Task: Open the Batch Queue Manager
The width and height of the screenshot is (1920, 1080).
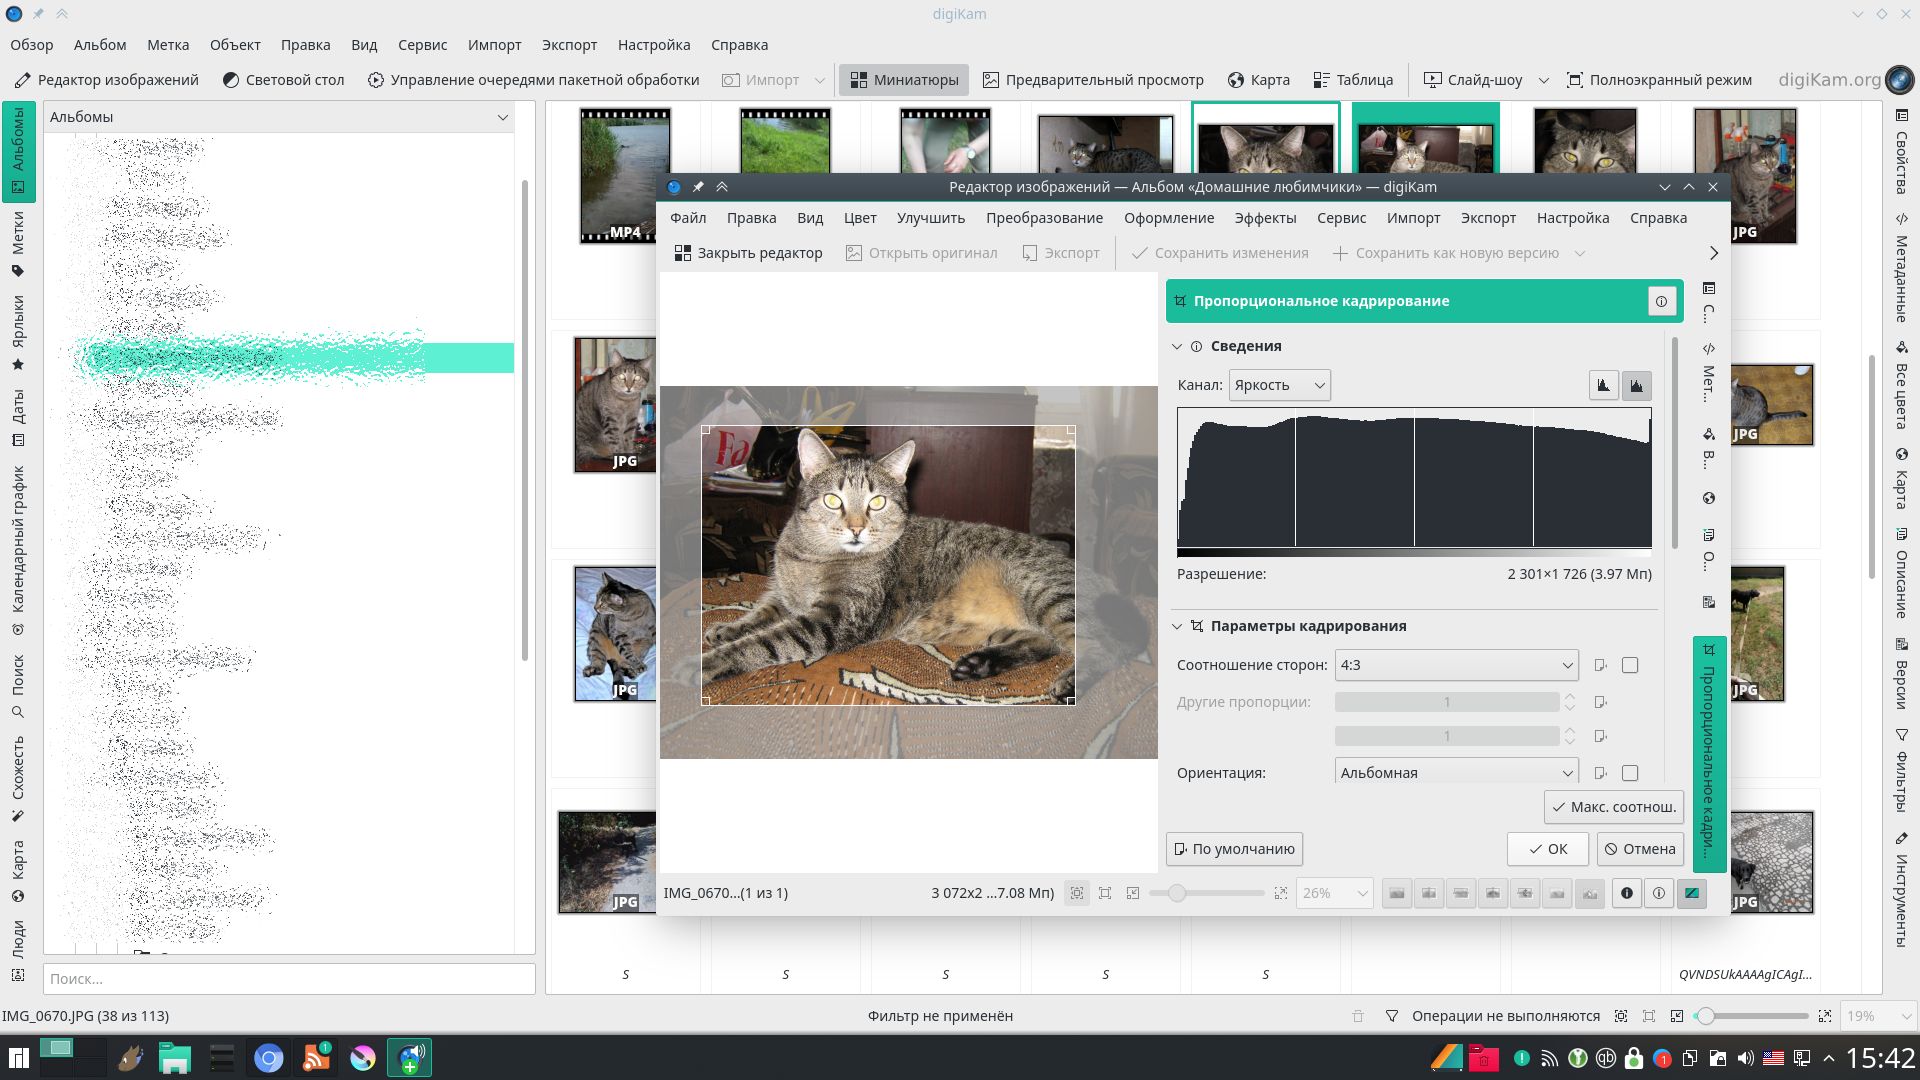Action: (x=533, y=80)
